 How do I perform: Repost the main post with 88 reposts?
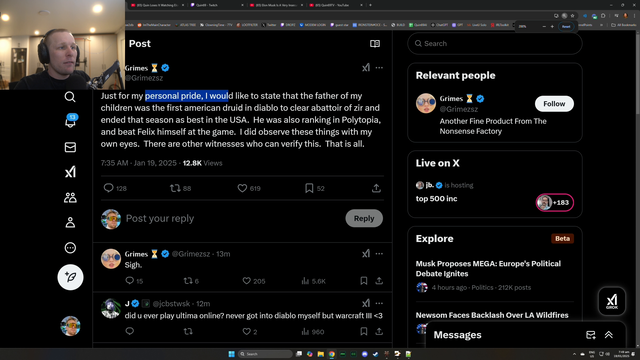point(180,188)
